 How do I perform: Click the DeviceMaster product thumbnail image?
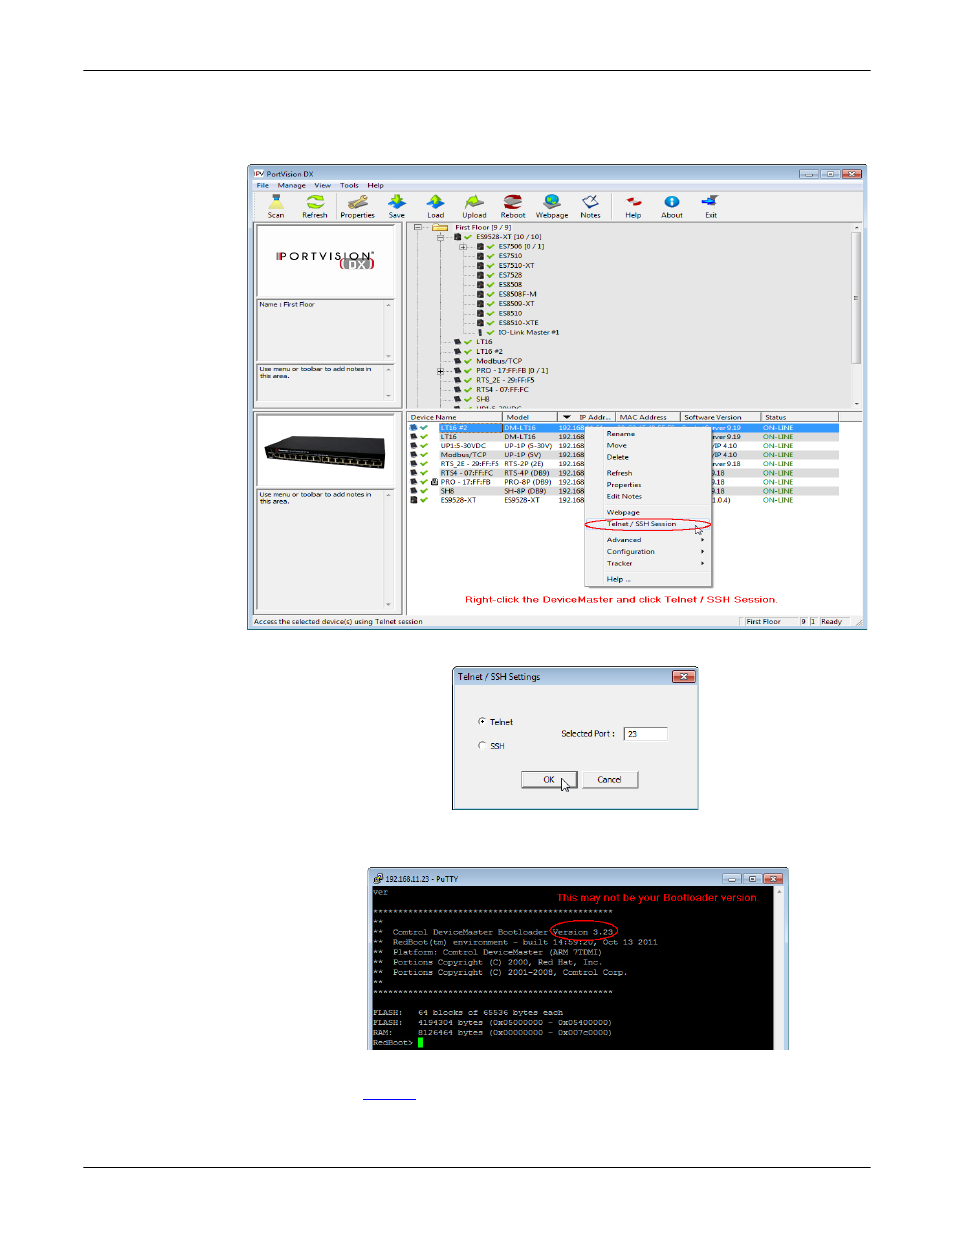[x=325, y=451]
